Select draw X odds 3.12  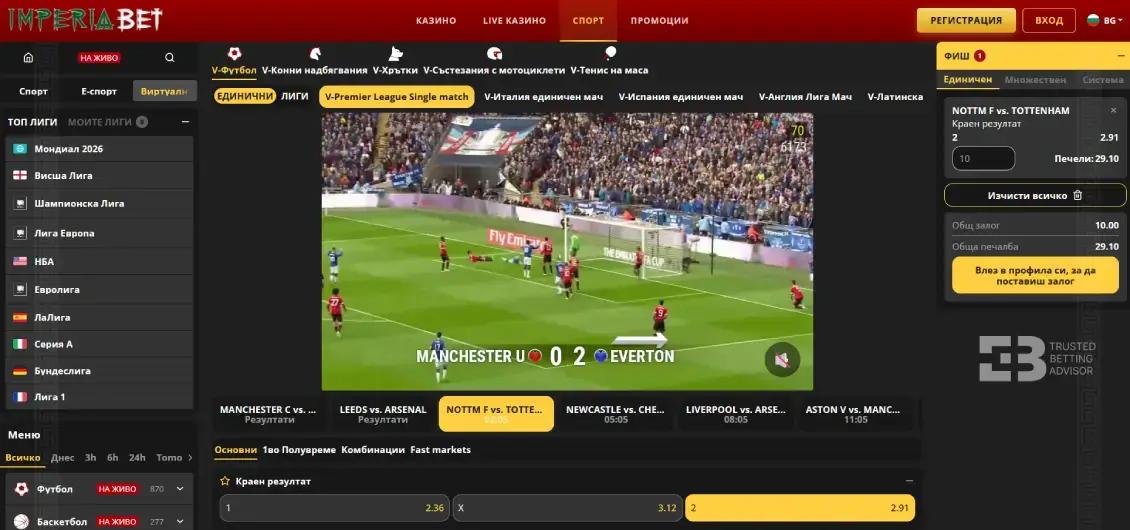[566, 508]
